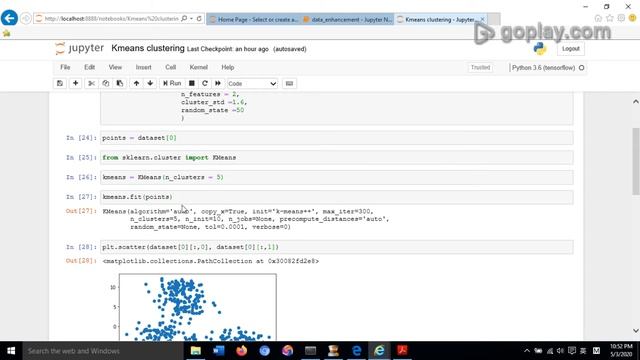
Task: Open the Windows Start menu
Action: pyautogui.click(x=11, y=351)
